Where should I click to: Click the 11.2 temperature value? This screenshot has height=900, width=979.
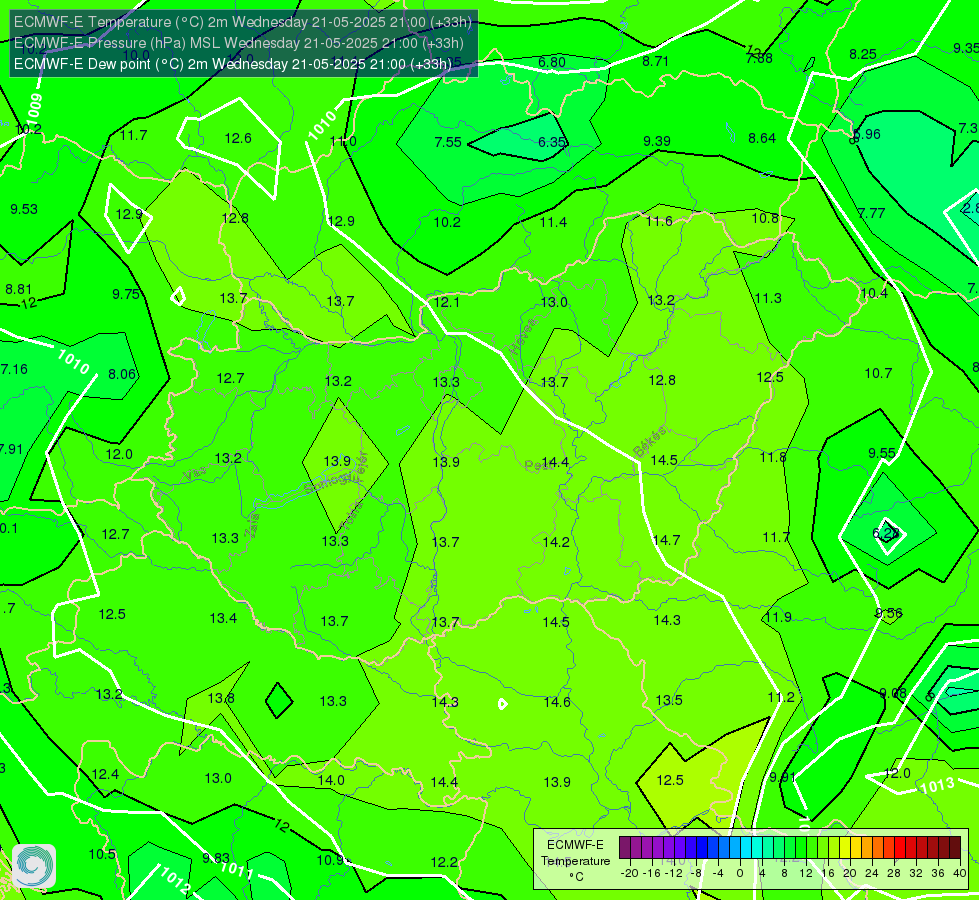tap(781, 698)
